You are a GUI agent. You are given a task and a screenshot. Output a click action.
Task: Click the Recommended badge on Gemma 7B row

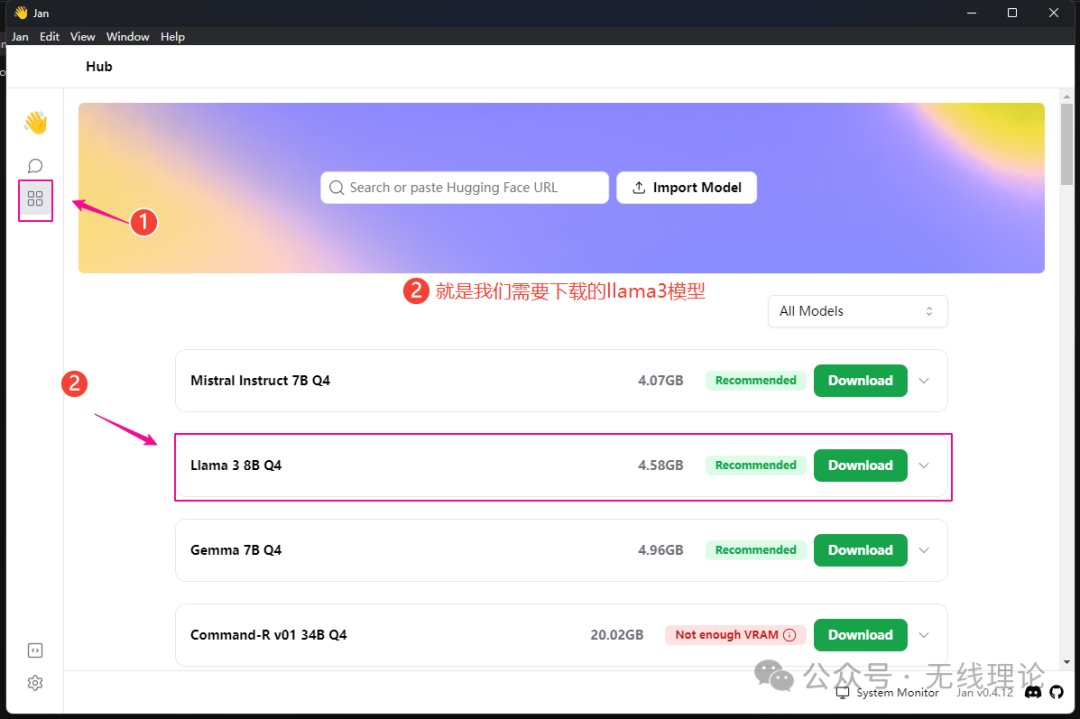[x=756, y=550]
